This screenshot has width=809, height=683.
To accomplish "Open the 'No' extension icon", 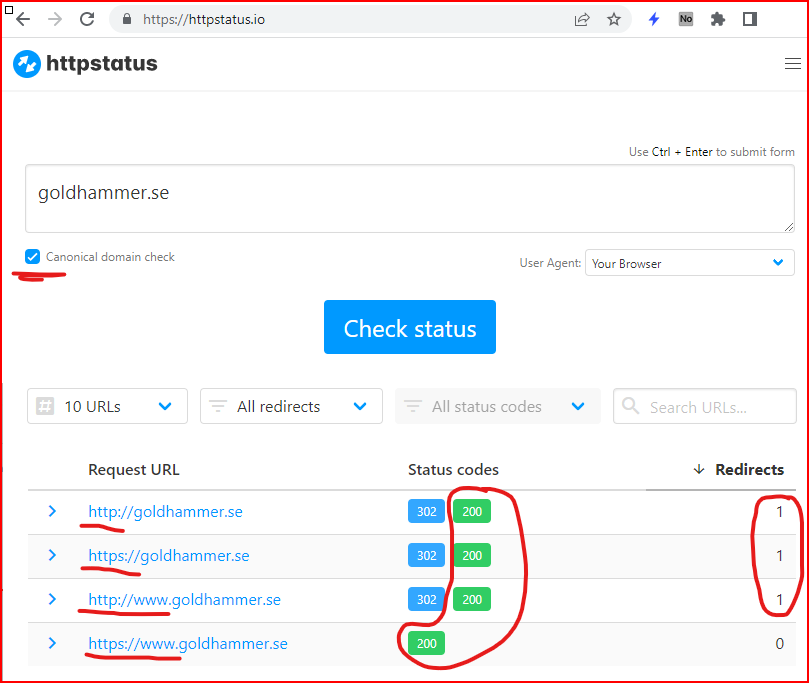I will point(686,19).
